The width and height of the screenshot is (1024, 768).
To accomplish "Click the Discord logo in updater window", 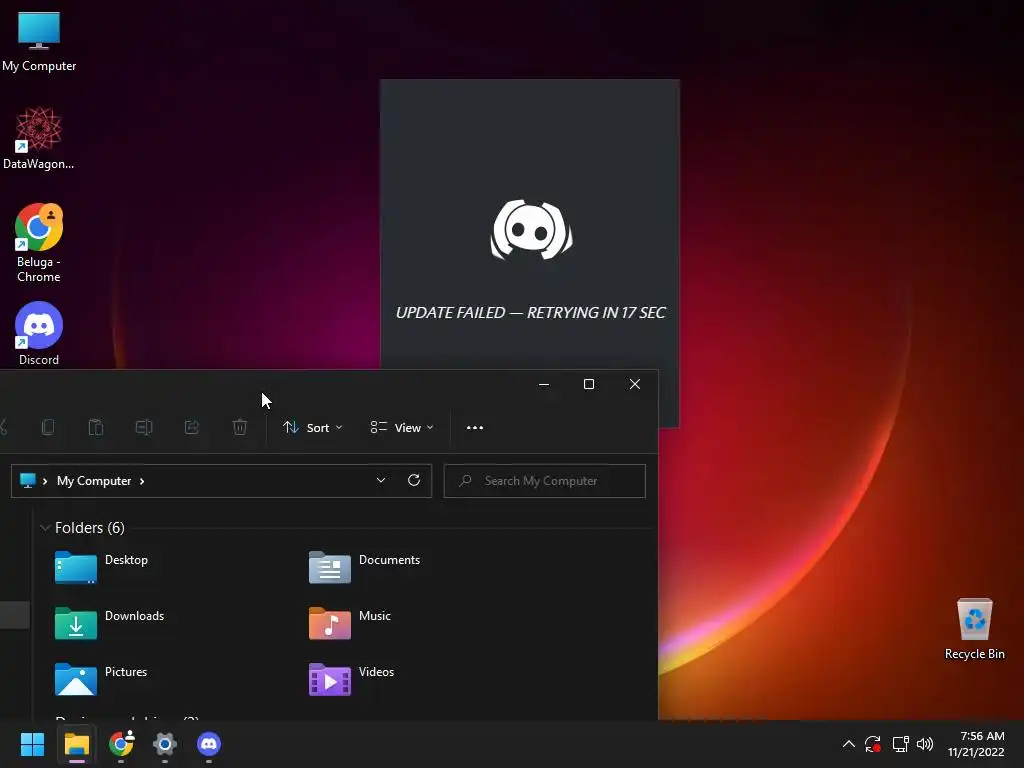I will [531, 230].
